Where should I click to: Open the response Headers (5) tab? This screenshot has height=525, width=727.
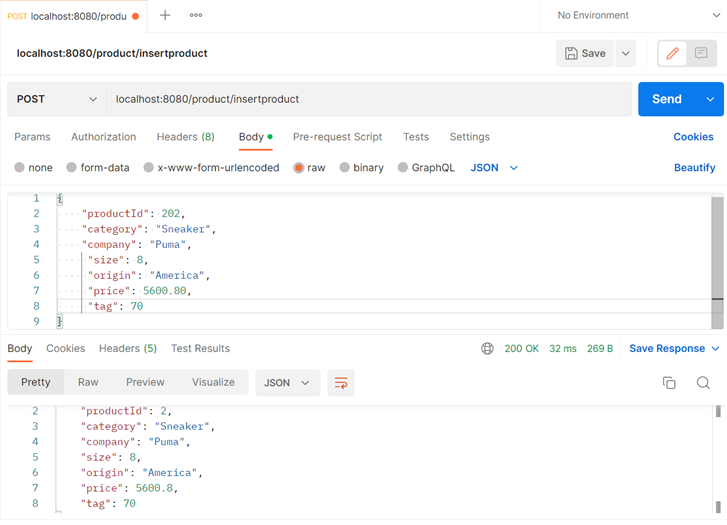coord(128,348)
